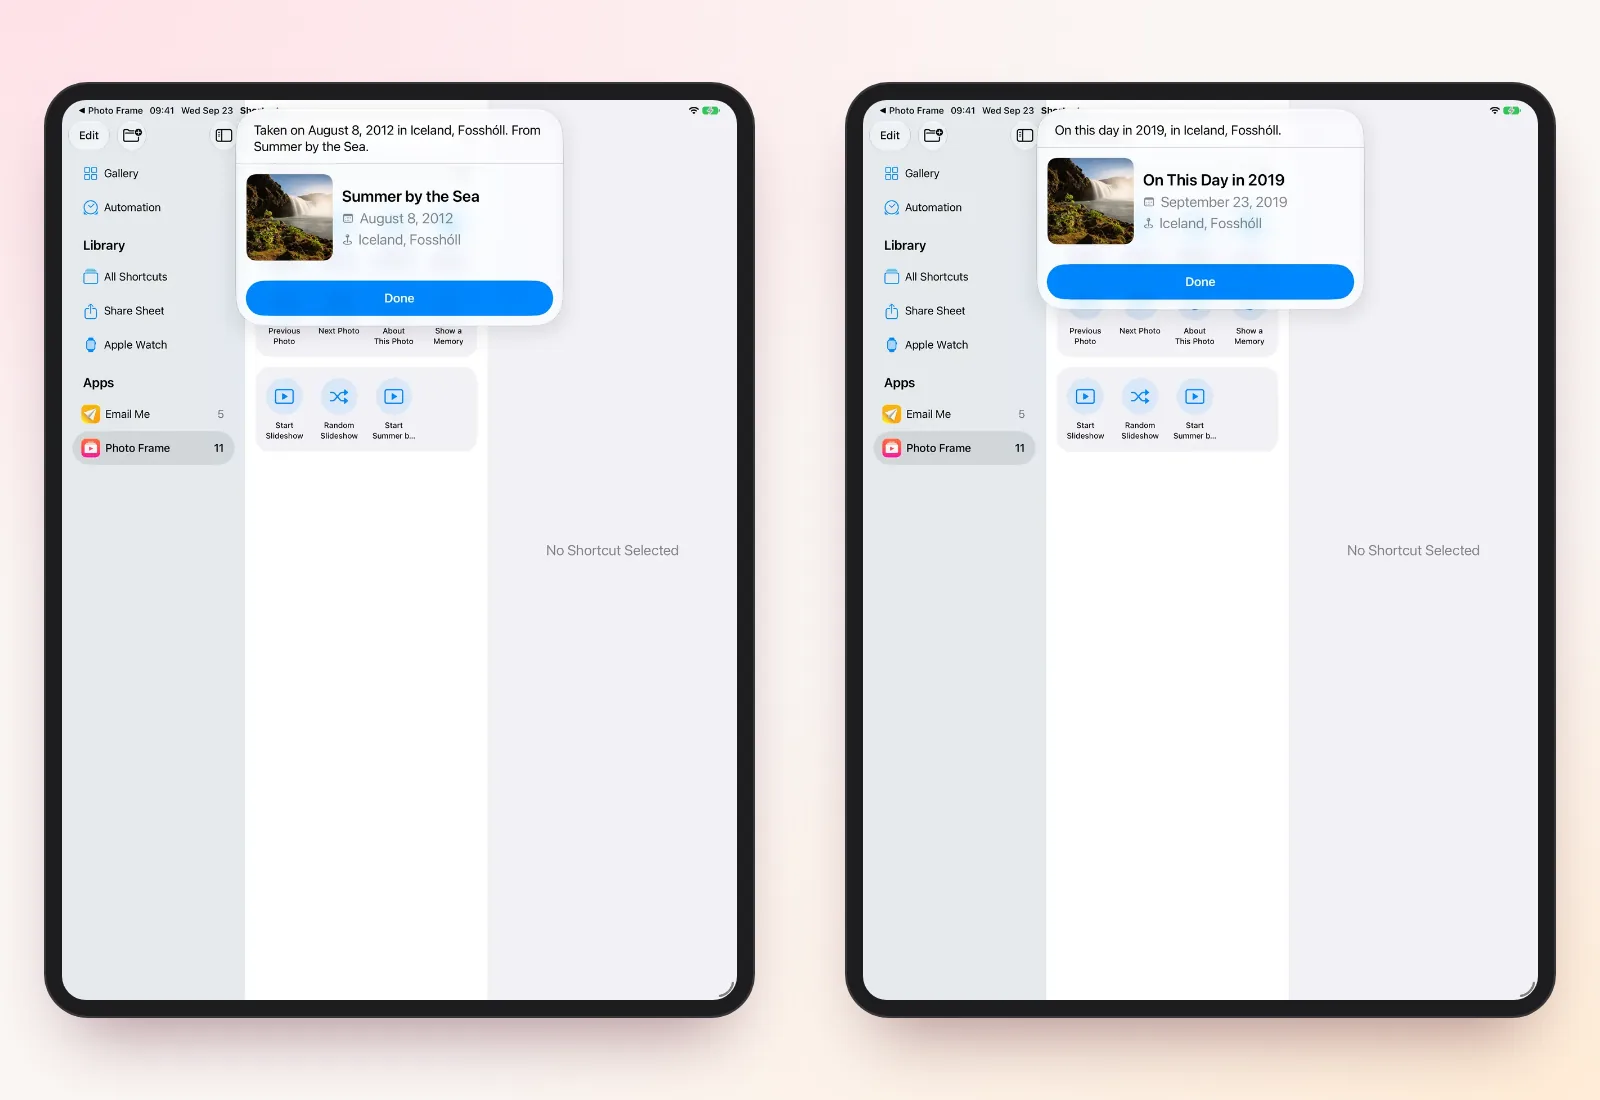Select Photo Frame app on the left iPad
This screenshot has height=1100, width=1600.
153,448
